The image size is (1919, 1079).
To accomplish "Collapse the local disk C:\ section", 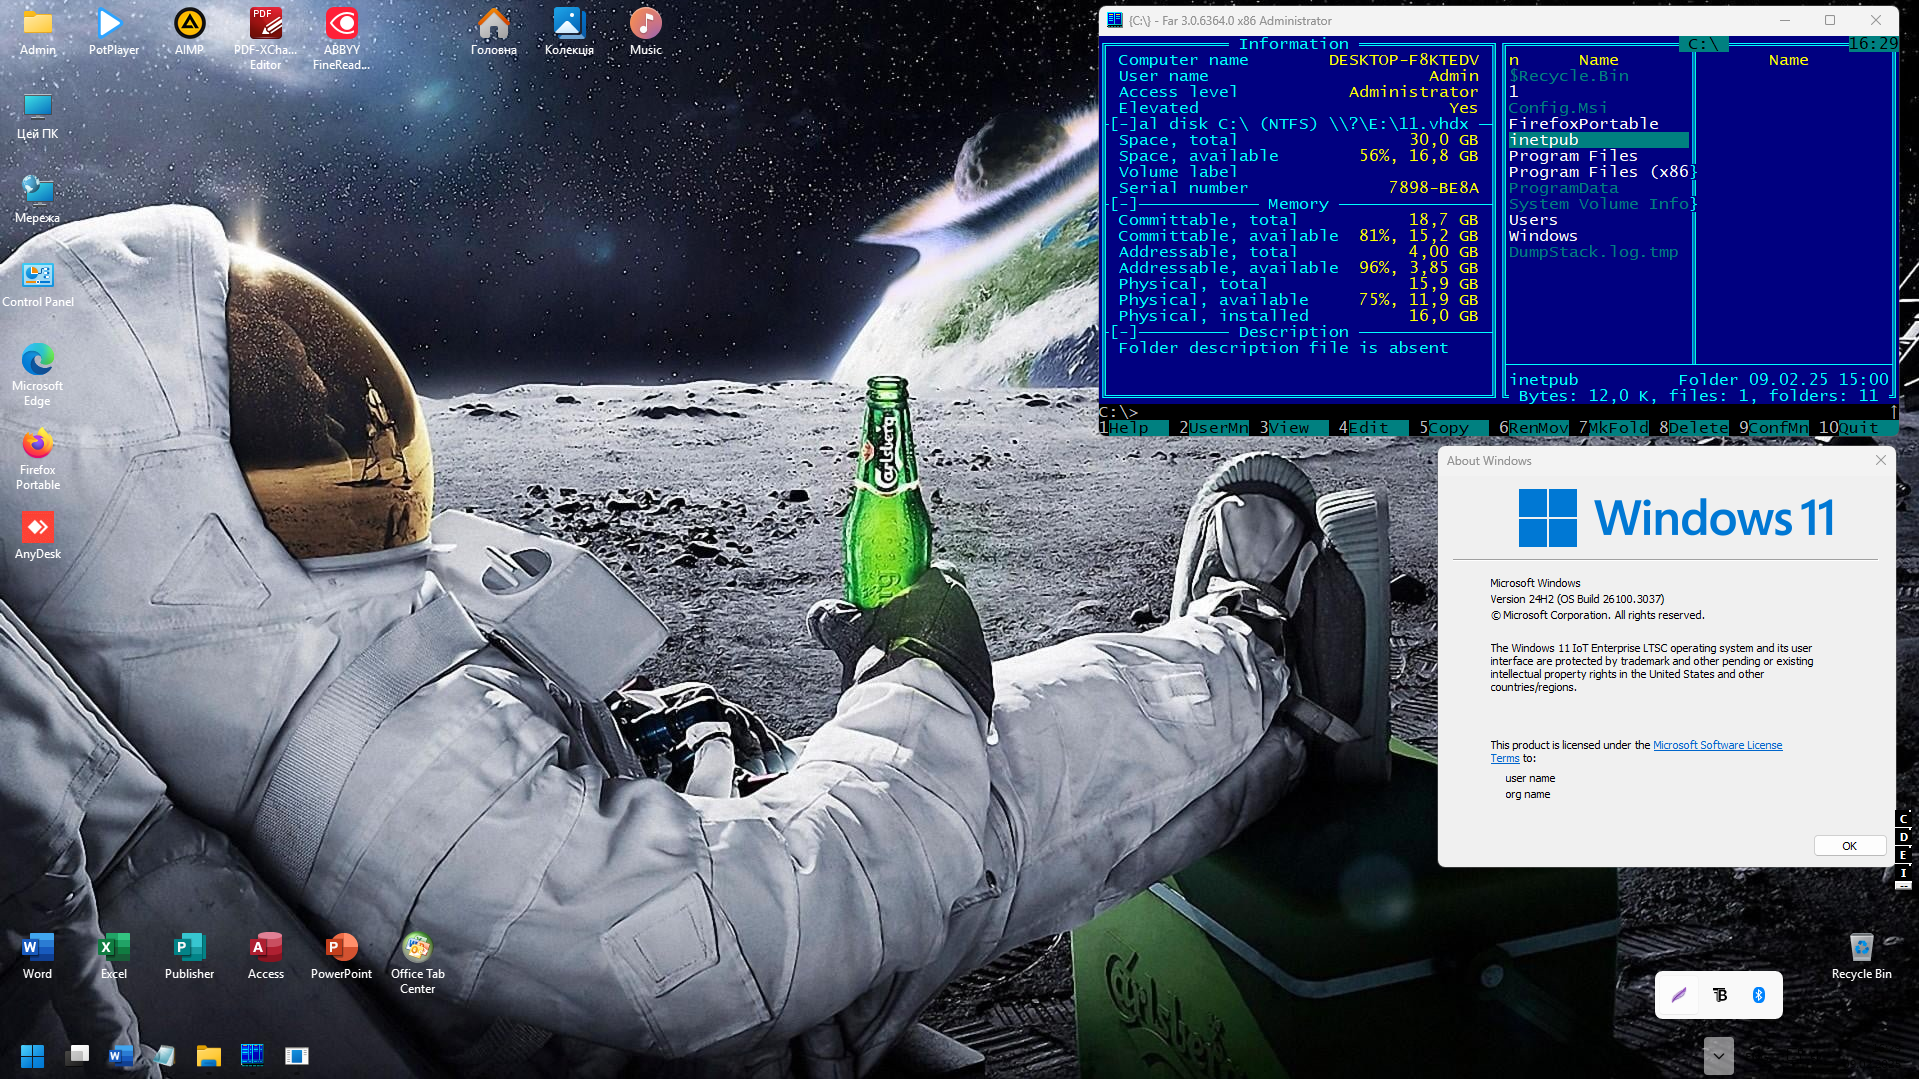I will [x=1124, y=124].
